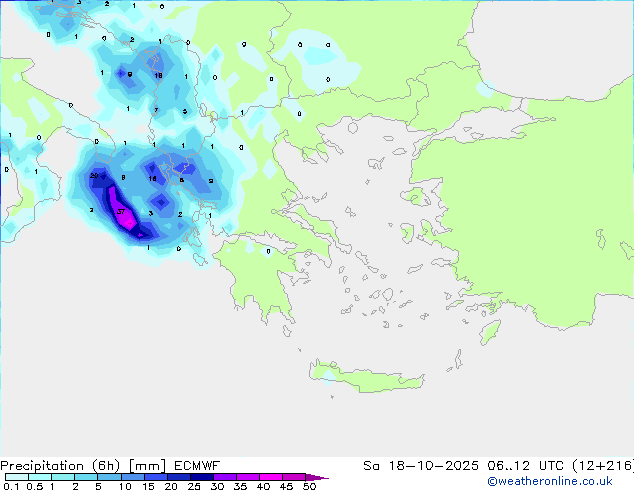Screen dimensions: 634x490
Task: Select the 45–50 mm legend swatch
Action: 294,477
